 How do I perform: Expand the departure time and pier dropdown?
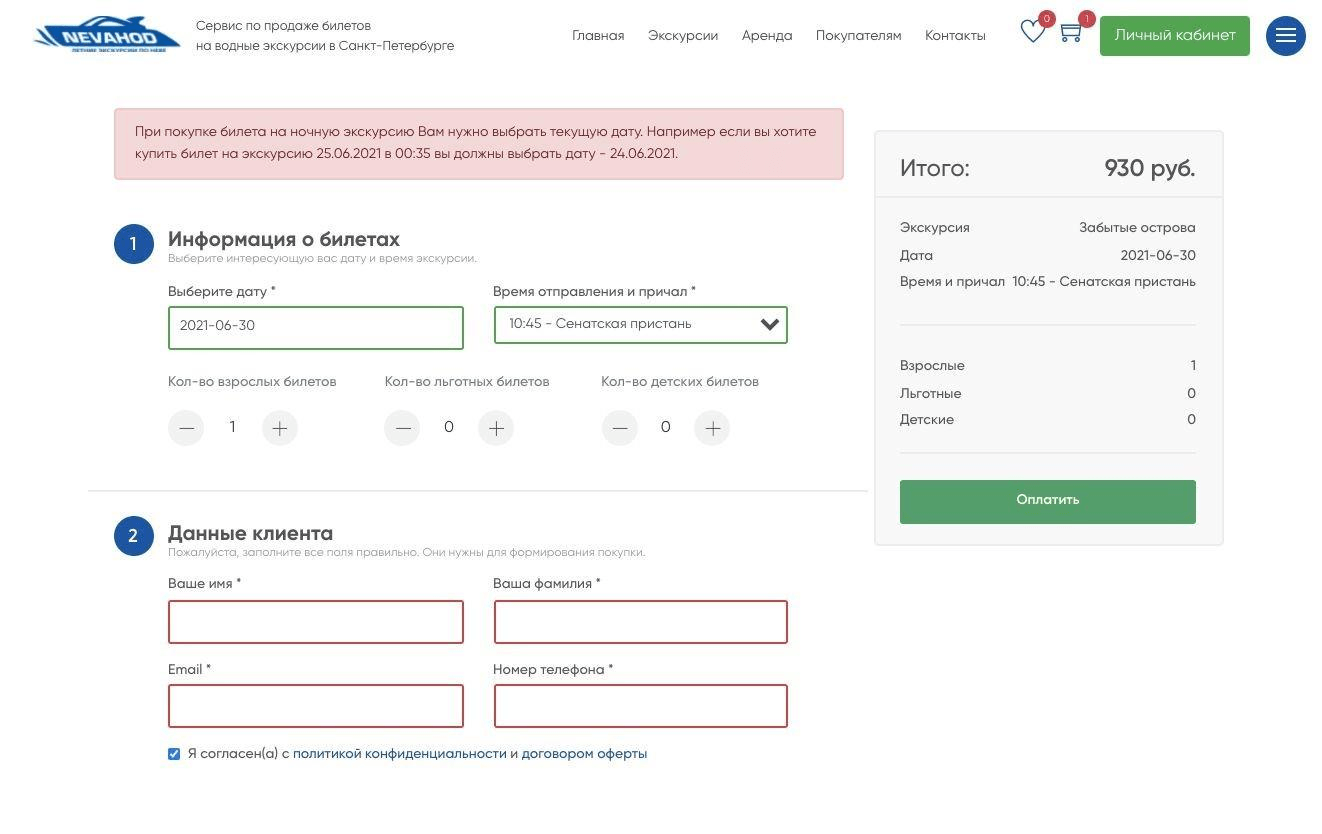click(x=640, y=325)
